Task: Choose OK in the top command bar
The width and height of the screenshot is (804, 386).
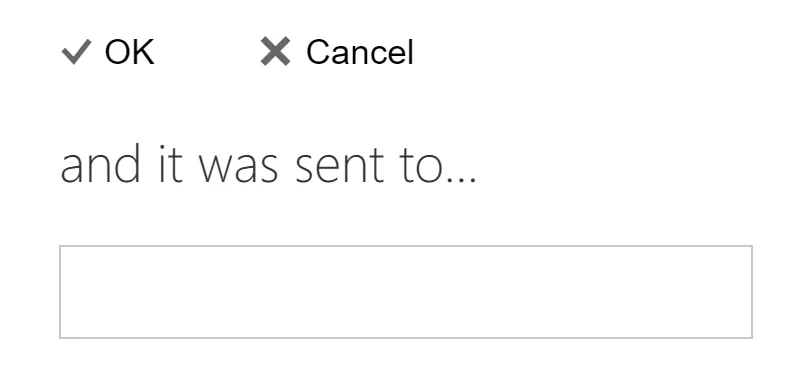Action: [x=108, y=52]
